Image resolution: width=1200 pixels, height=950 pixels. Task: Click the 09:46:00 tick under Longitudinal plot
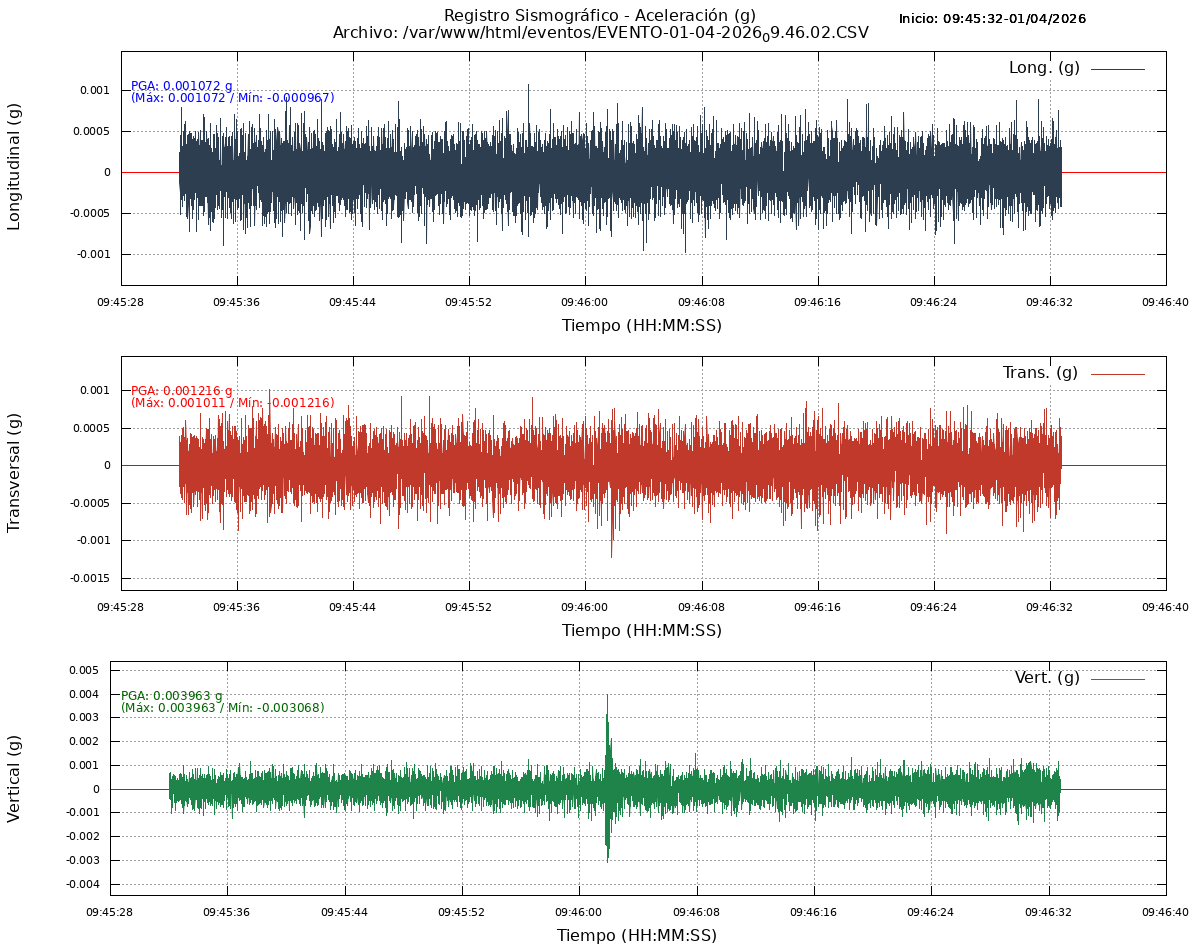tap(585, 301)
